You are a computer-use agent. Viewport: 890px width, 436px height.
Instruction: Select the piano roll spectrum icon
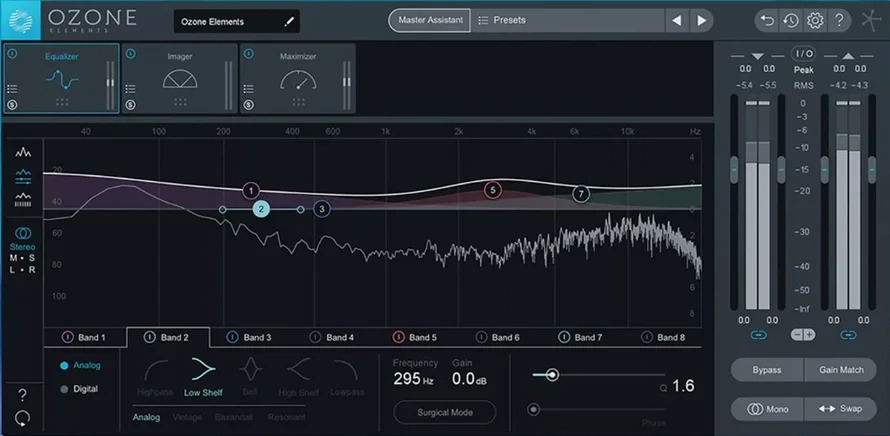pyautogui.click(x=23, y=200)
